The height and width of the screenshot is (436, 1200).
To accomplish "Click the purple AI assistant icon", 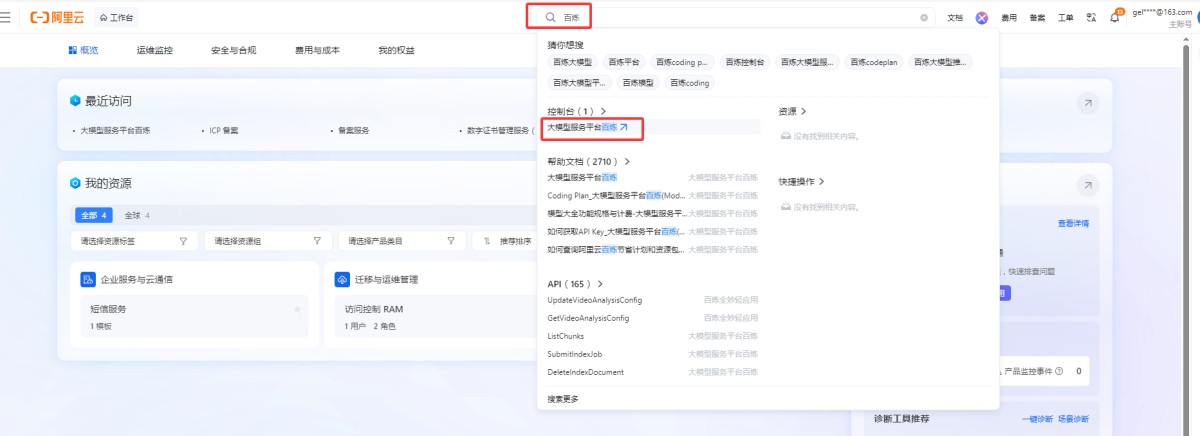I will 982,17.
